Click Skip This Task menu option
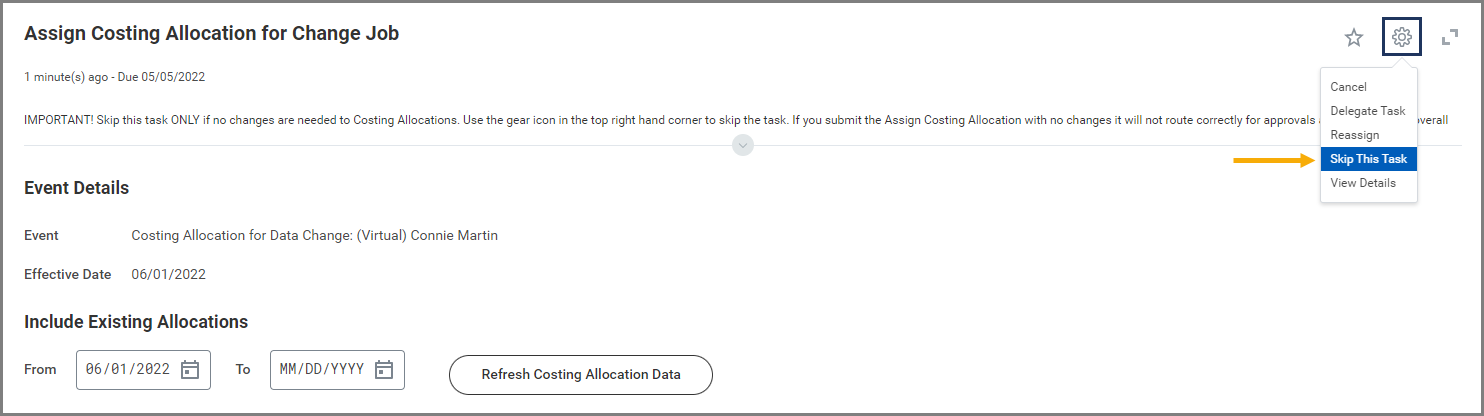 (x=1368, y=159)
